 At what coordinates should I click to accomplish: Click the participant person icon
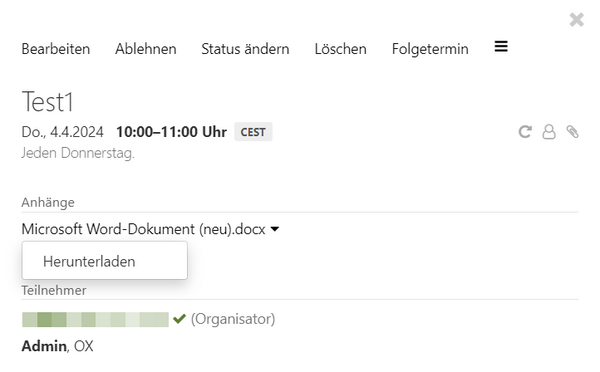(x=549, y=132)
